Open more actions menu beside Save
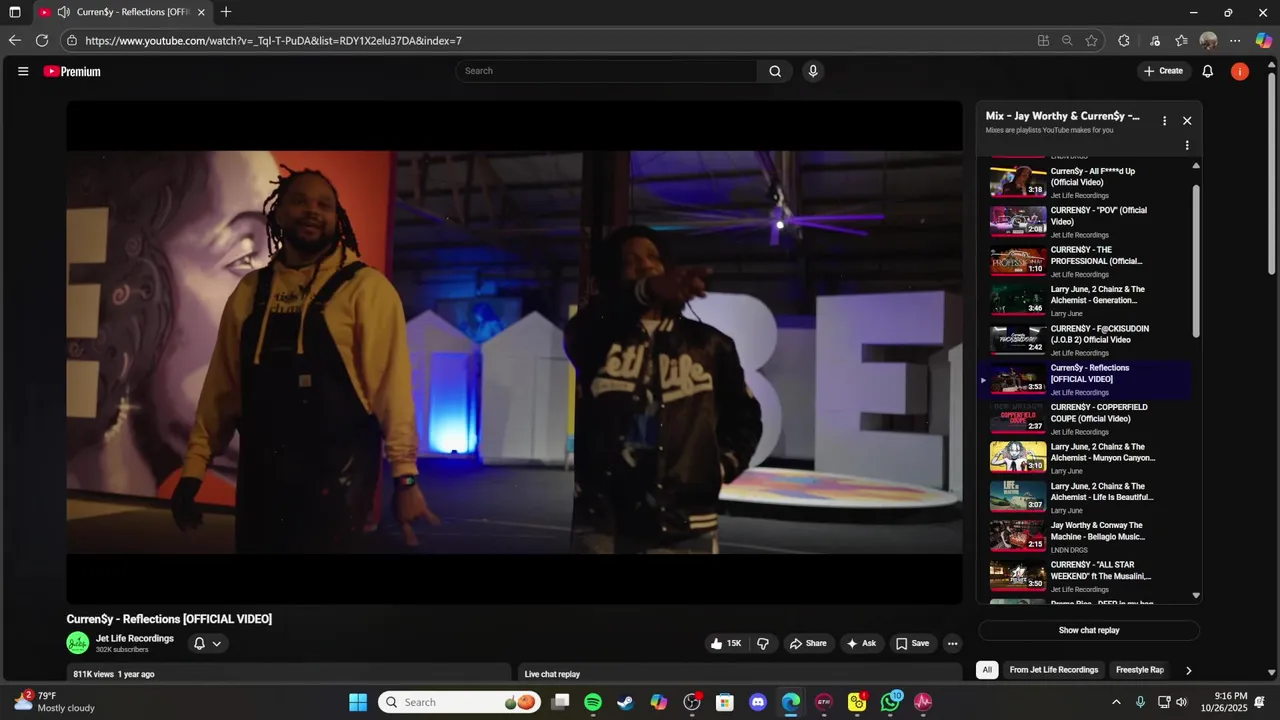Screen dimensions: 1280x720 pos(953,643)
